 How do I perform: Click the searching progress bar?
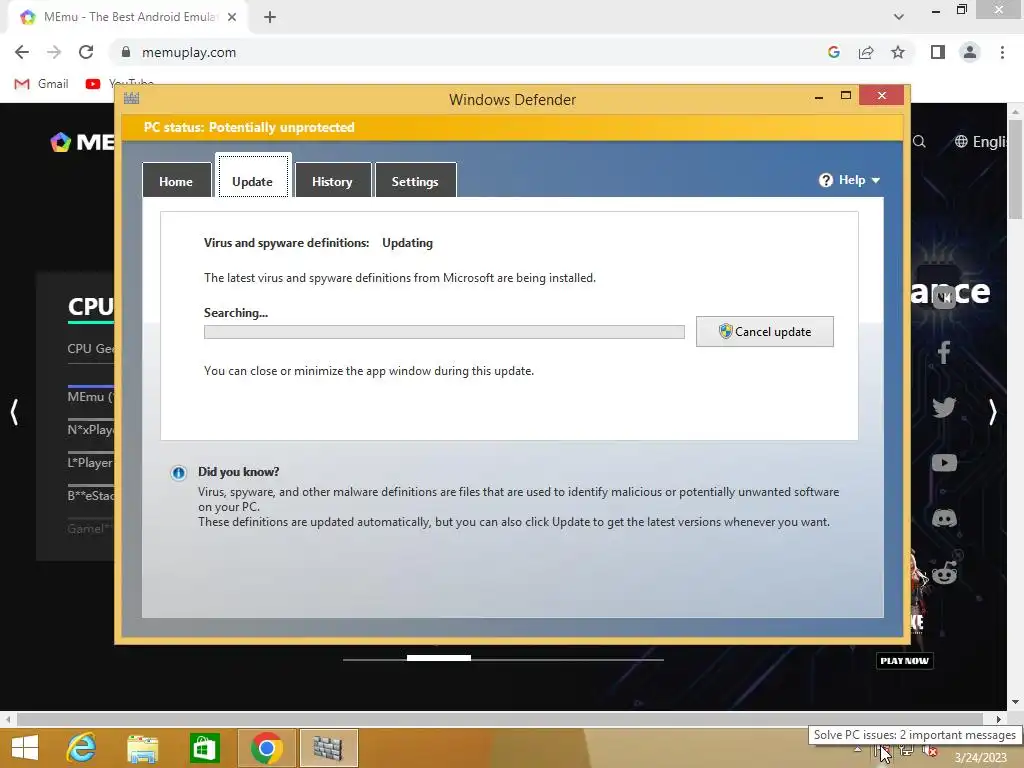(x=444, y=332)
